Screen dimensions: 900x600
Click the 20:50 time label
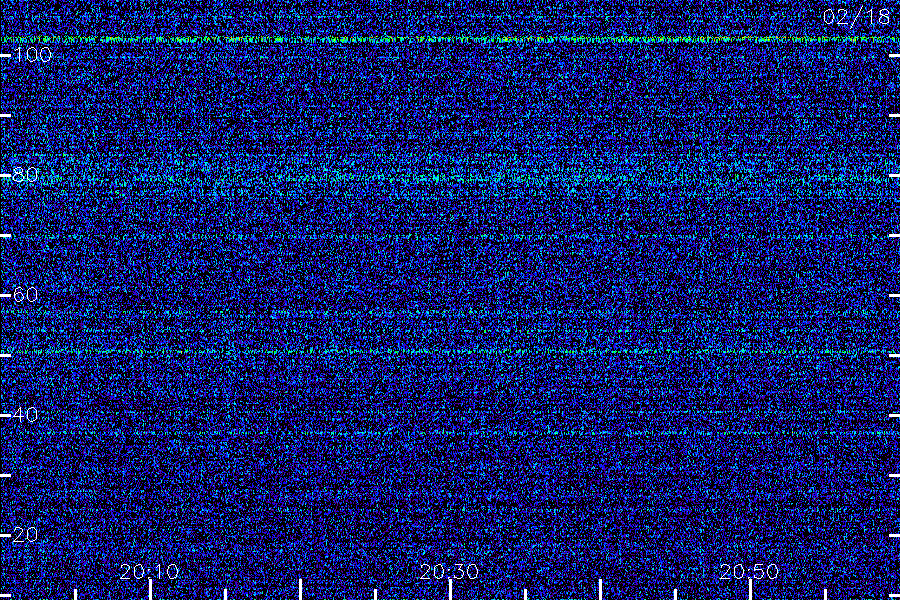point(749,571)
